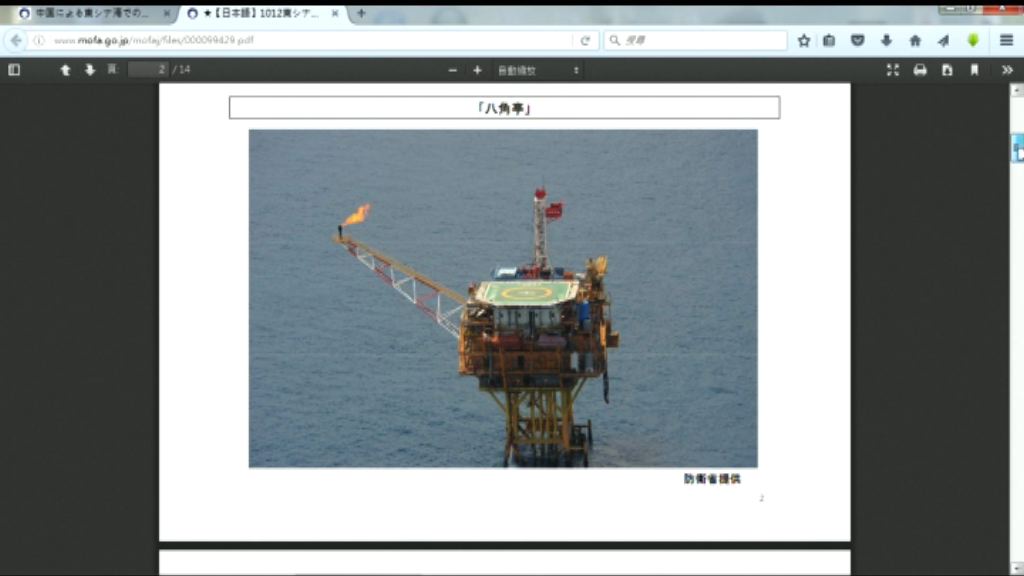The width and height of the screenshot is (1024, 576).
Task: Zoom in on the PDF document
Action: (x=477, y=70)
